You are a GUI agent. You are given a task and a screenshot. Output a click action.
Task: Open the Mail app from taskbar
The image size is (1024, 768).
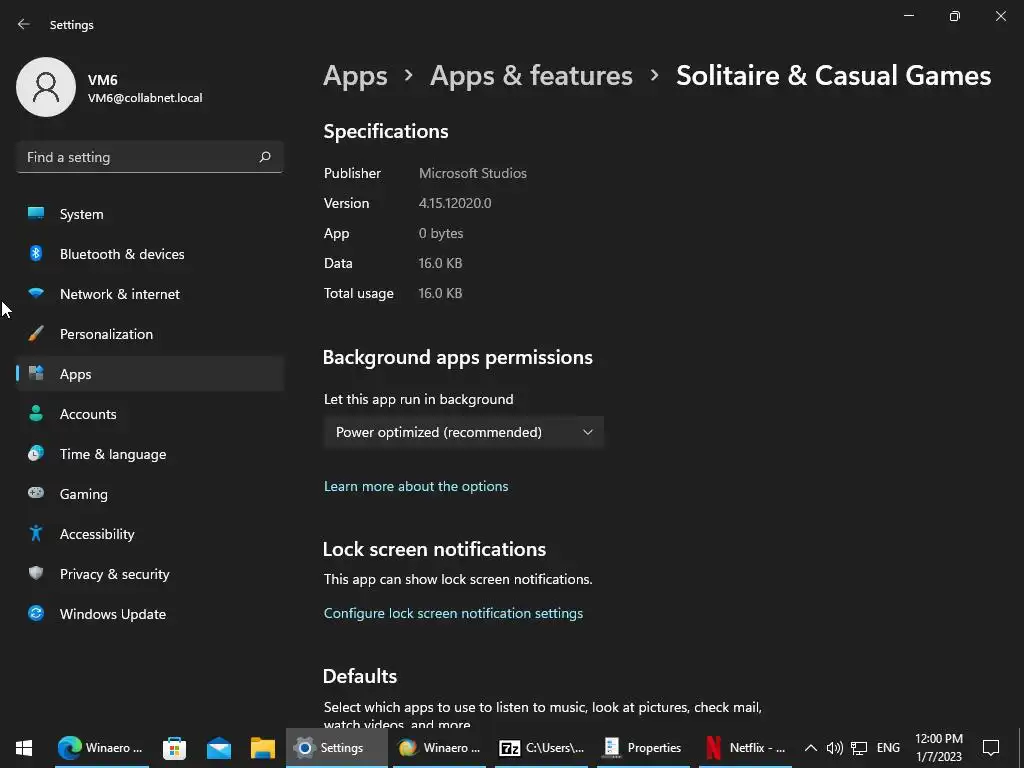219,748
